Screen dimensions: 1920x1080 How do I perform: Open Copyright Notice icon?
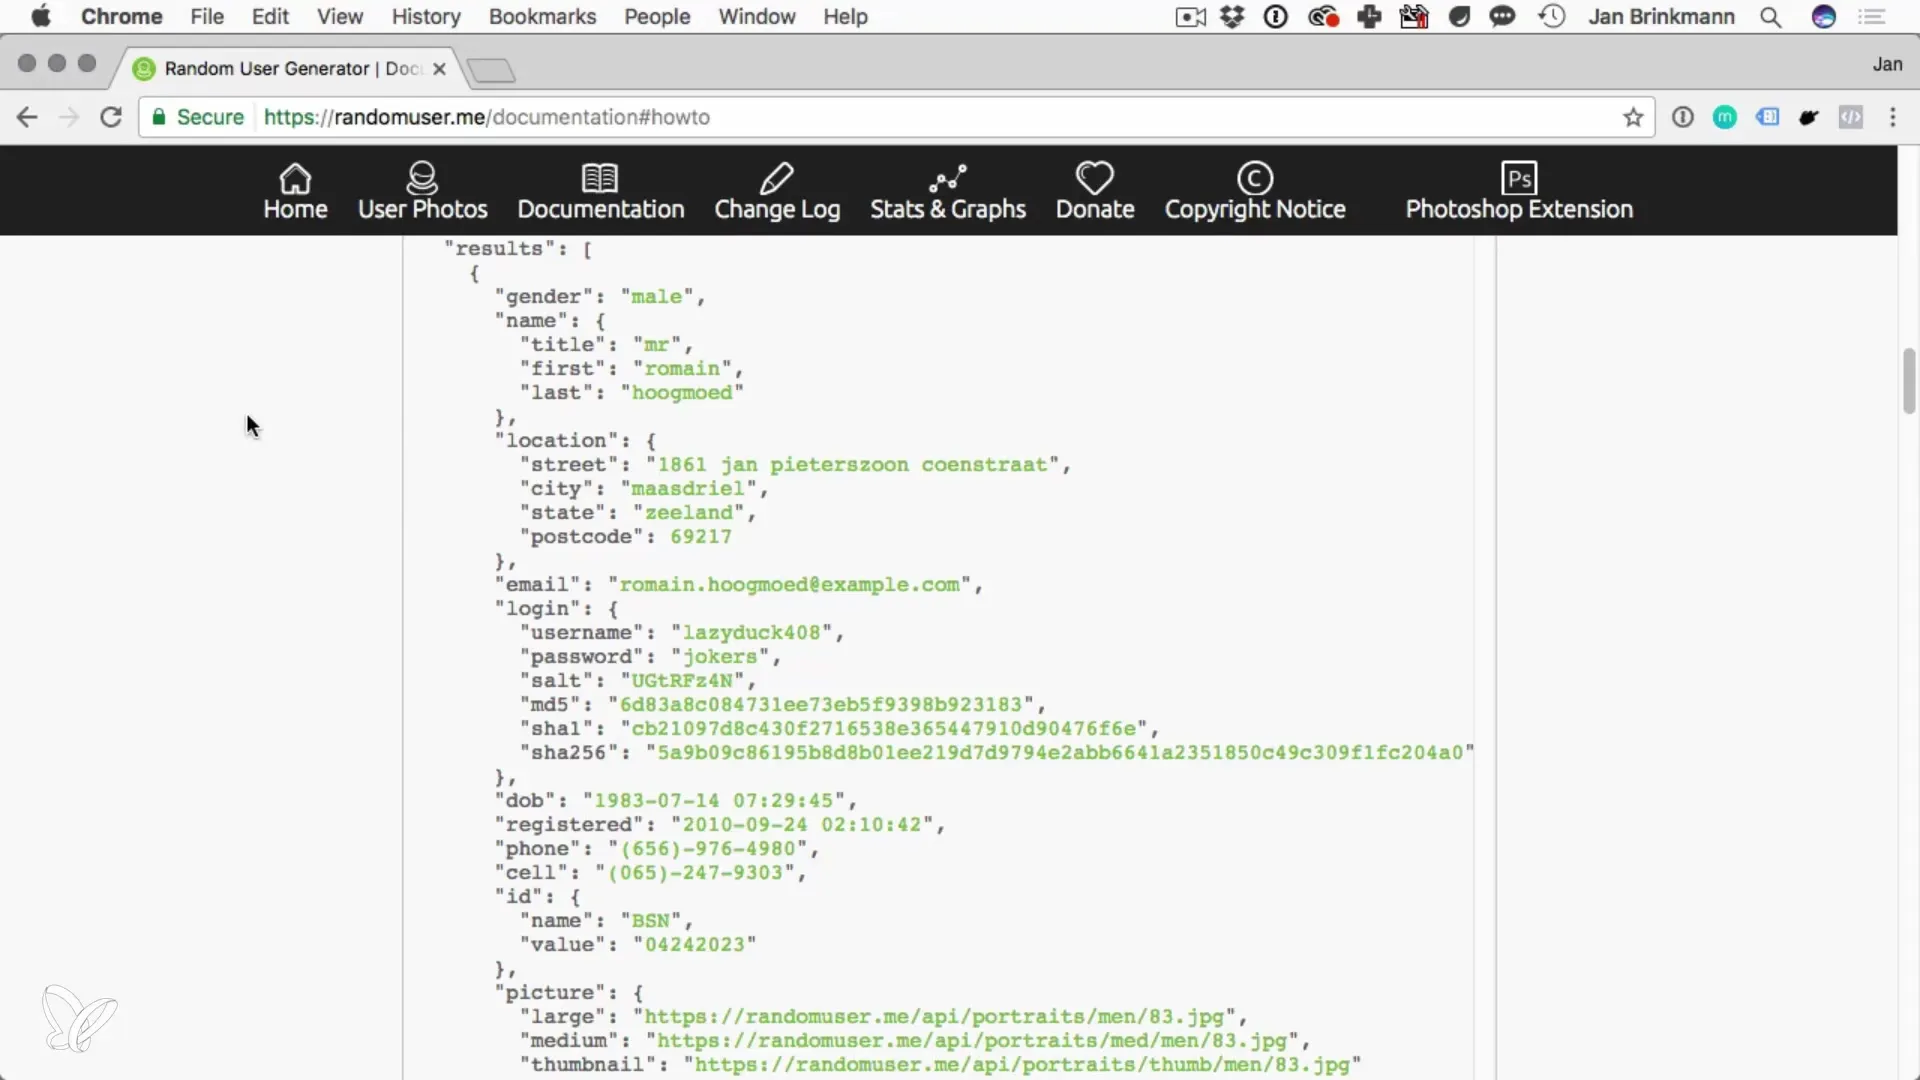coord(1254,179)
